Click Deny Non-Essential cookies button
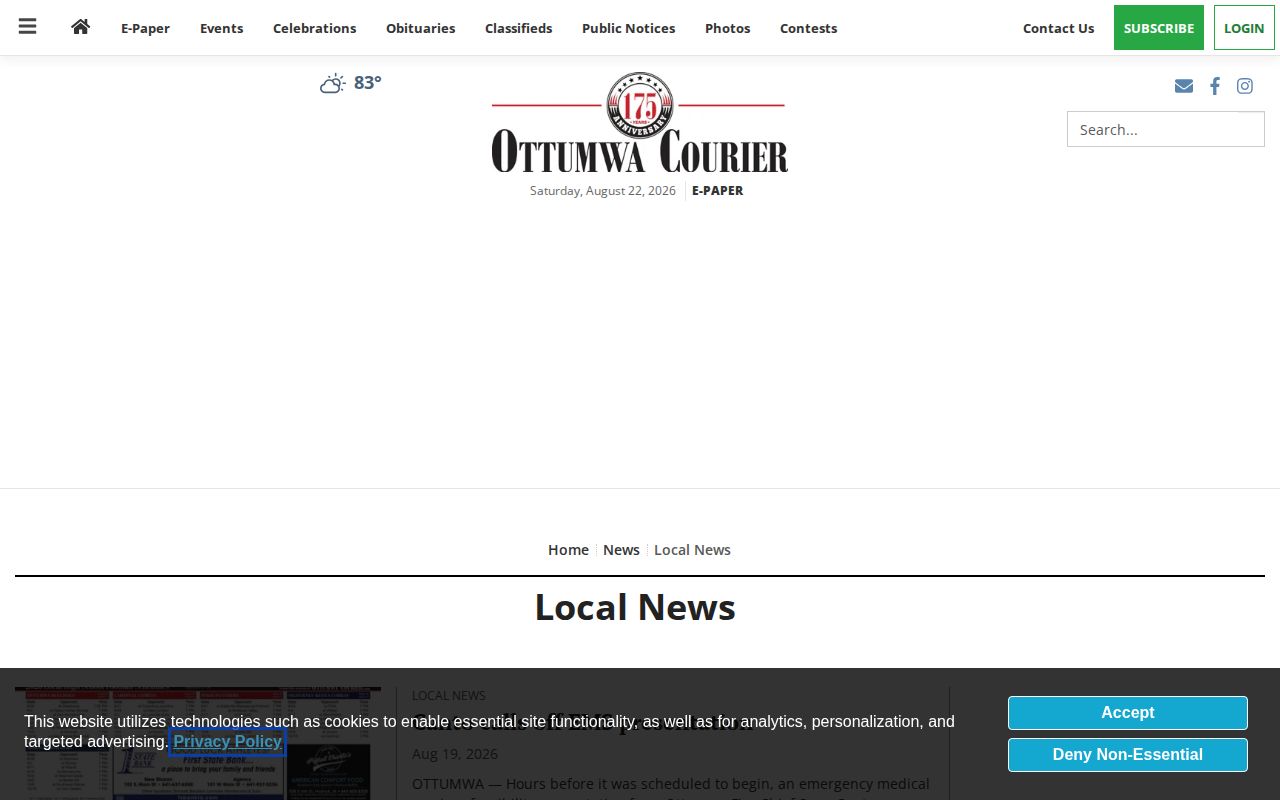Screen dimensions: 1280x800 click(1127, 755)
